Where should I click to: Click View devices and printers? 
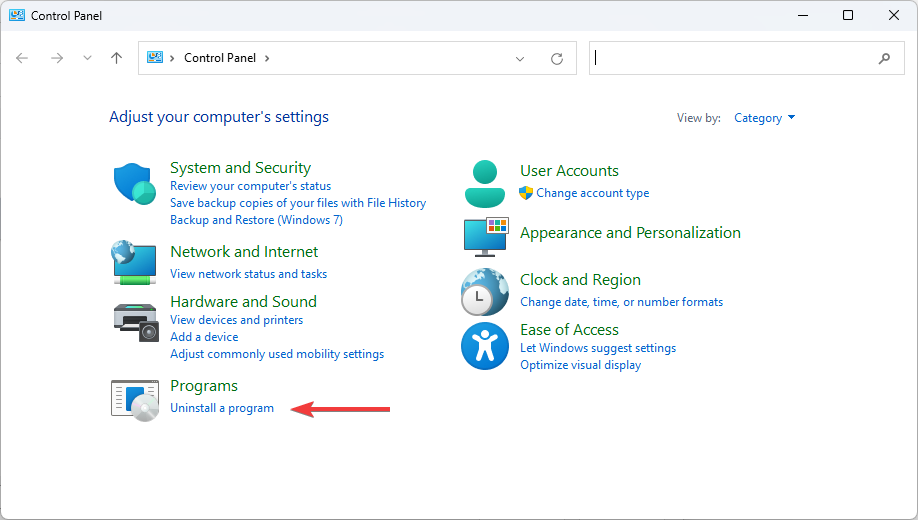(x=237, y=320)
